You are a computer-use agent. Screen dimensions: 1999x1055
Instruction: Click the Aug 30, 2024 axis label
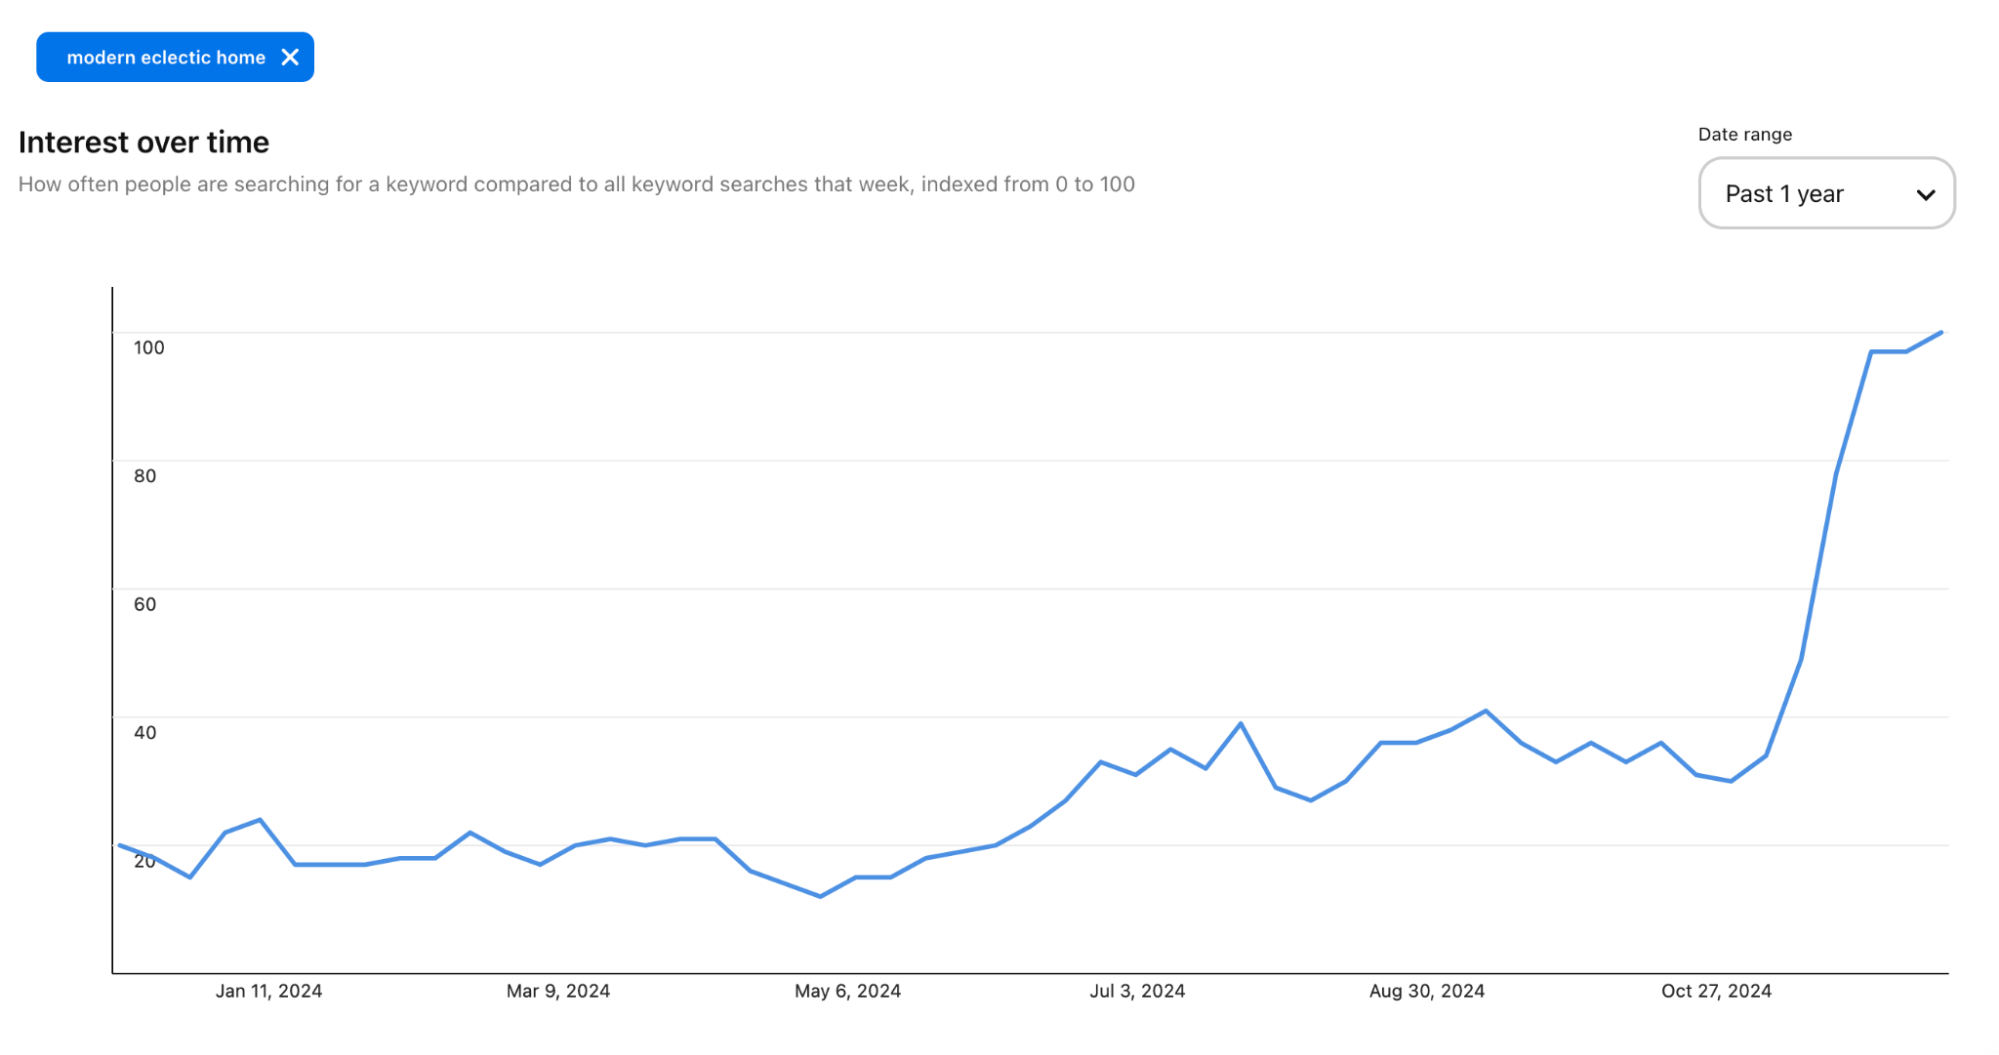tap(1426, 991)
